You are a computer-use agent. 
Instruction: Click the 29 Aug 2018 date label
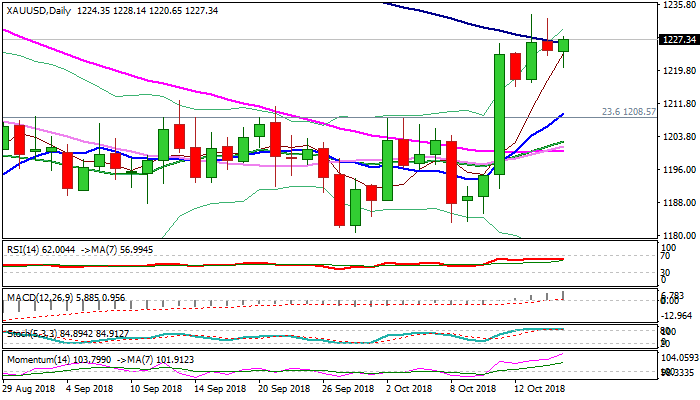click(27, 388)
